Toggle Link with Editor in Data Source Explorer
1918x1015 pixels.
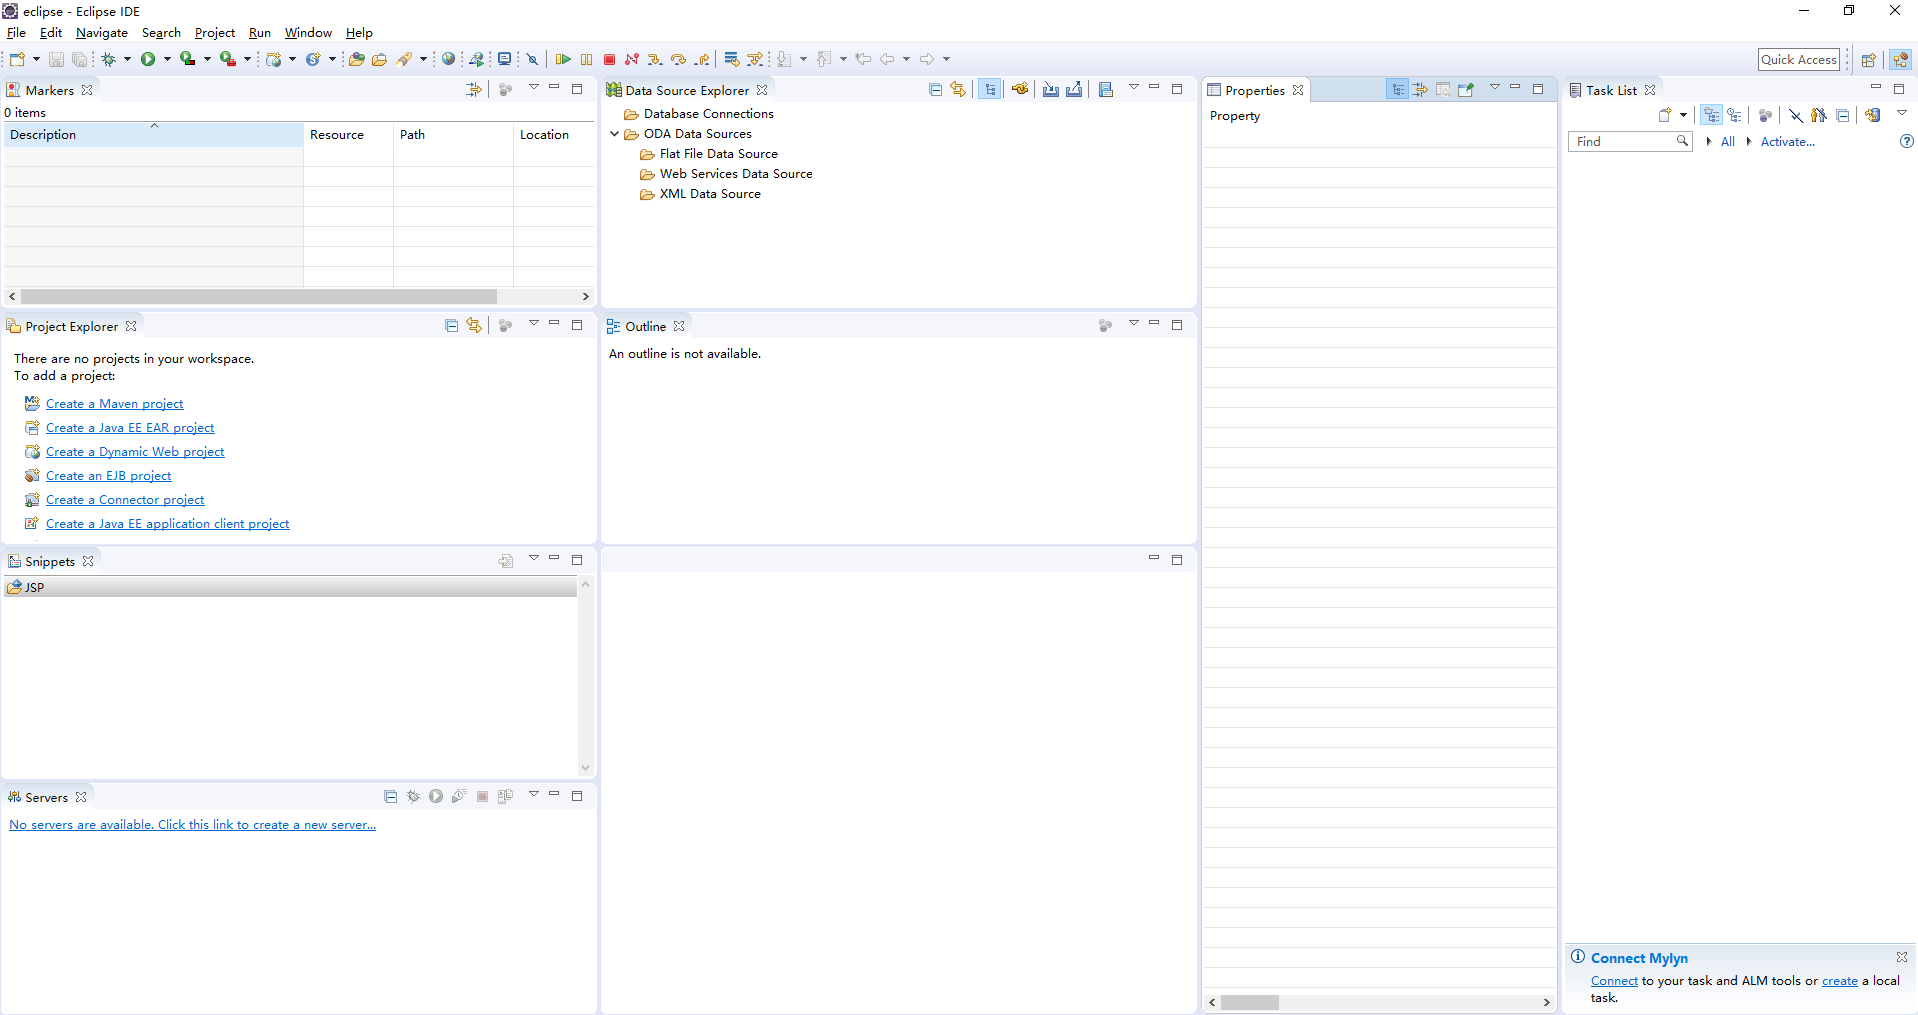click(958, 90)
